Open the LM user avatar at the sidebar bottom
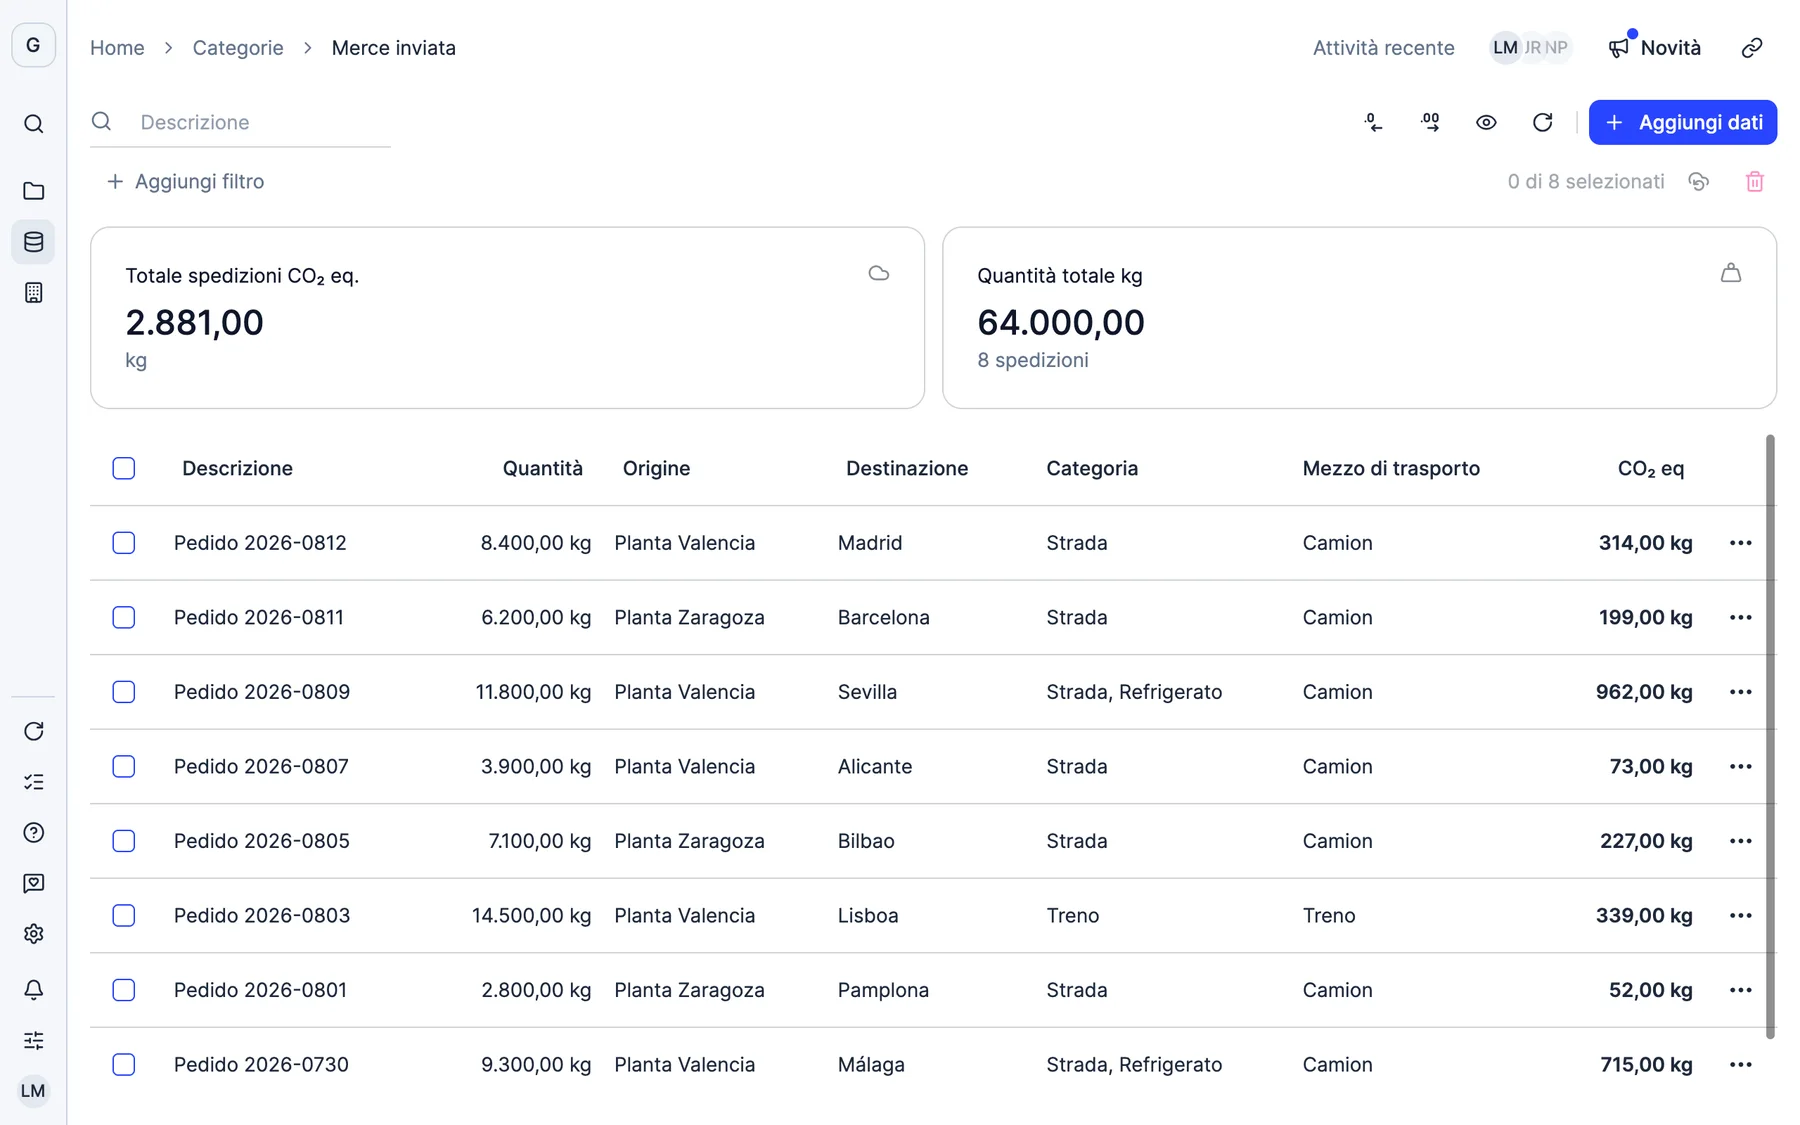Viewport: 1800px width, 1125px height. click(33, 1091)
